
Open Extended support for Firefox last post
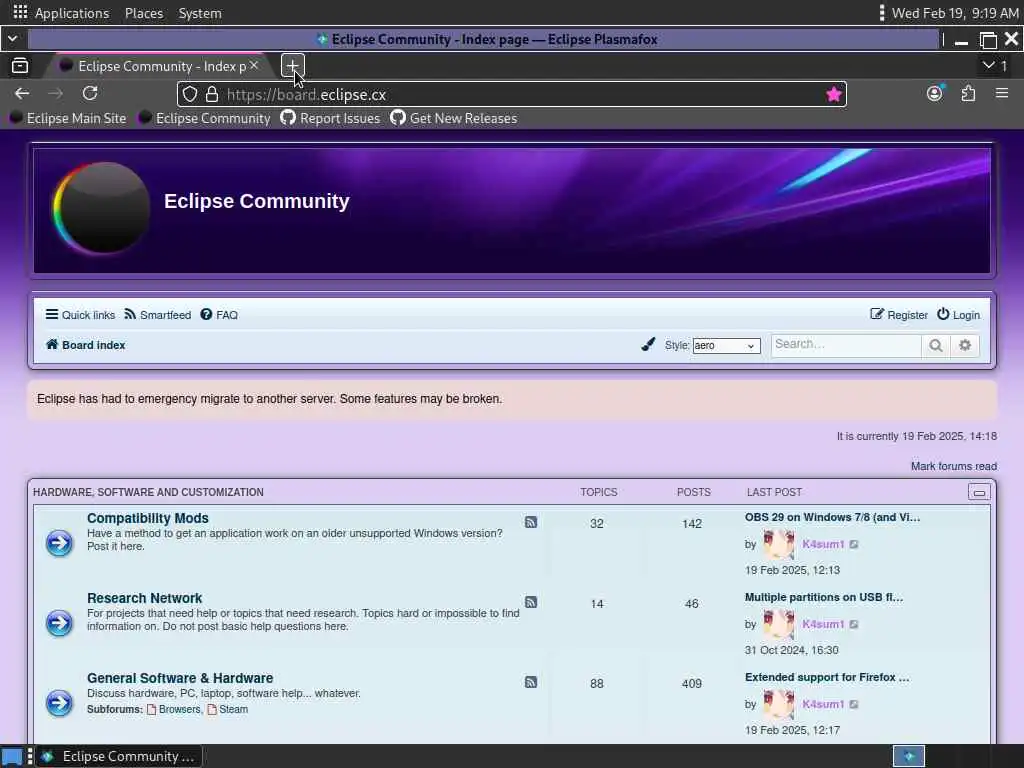point(827,677)
